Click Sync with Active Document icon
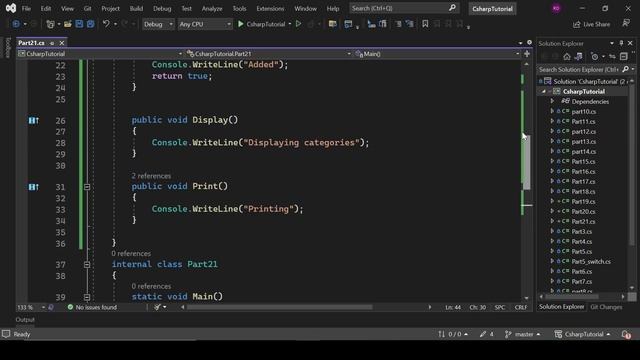 612,56
